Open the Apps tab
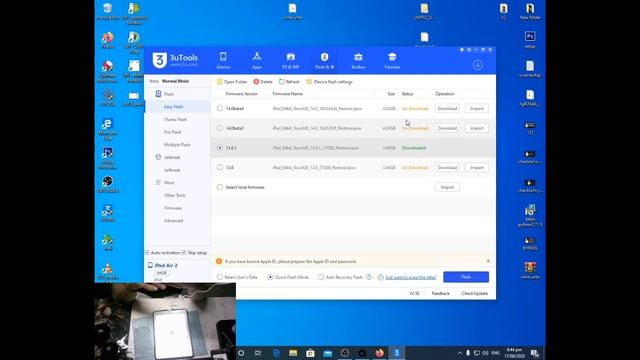 [x=257, y=60]
